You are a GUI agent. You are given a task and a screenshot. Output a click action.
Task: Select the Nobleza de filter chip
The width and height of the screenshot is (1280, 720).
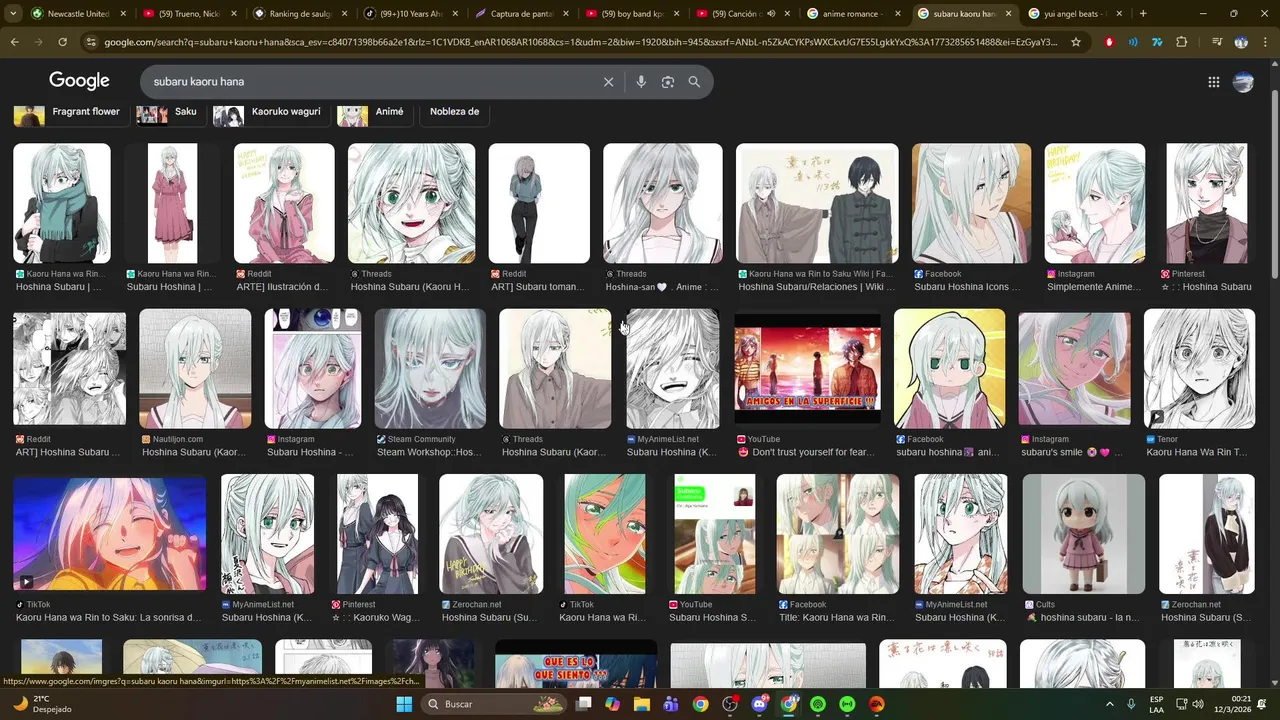click(x=455, y=112)
